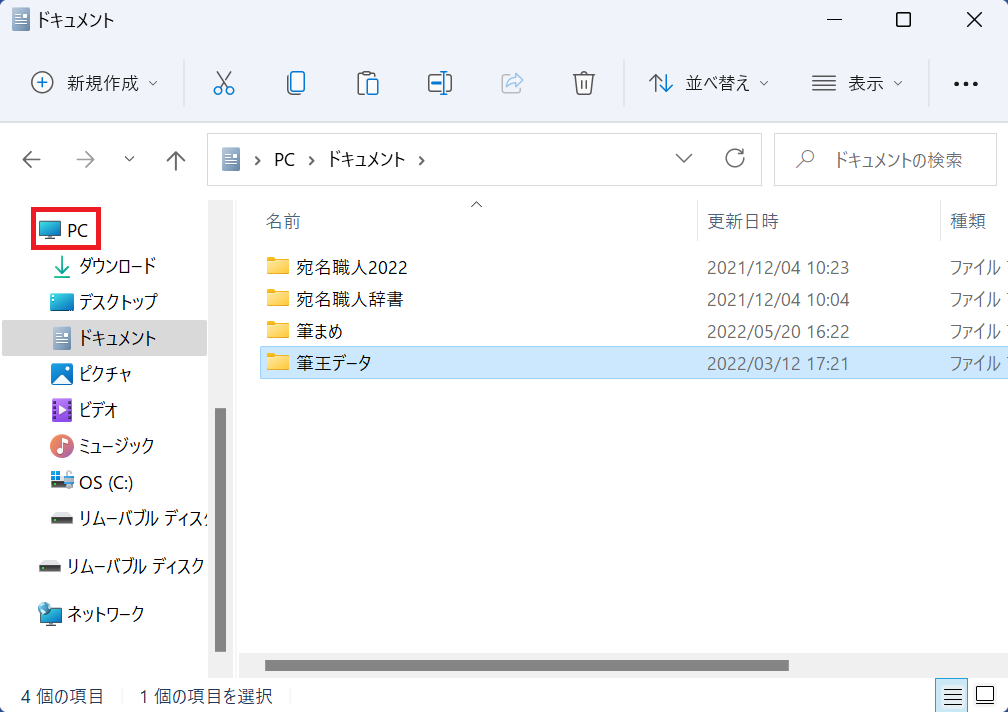The height and width of the screenshot is (712, 1008).
Task: Select リムーバブル ディスク above ネットワーク
Action: pos(122,566)
